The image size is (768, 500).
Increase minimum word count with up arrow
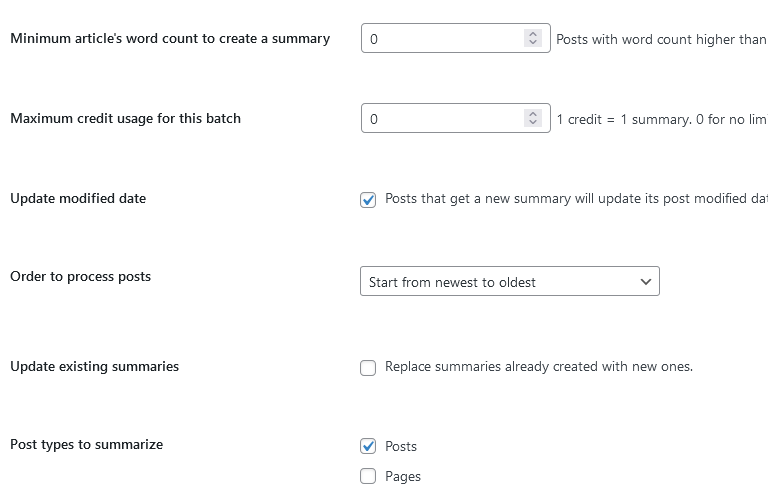click(x=533, y=34)
